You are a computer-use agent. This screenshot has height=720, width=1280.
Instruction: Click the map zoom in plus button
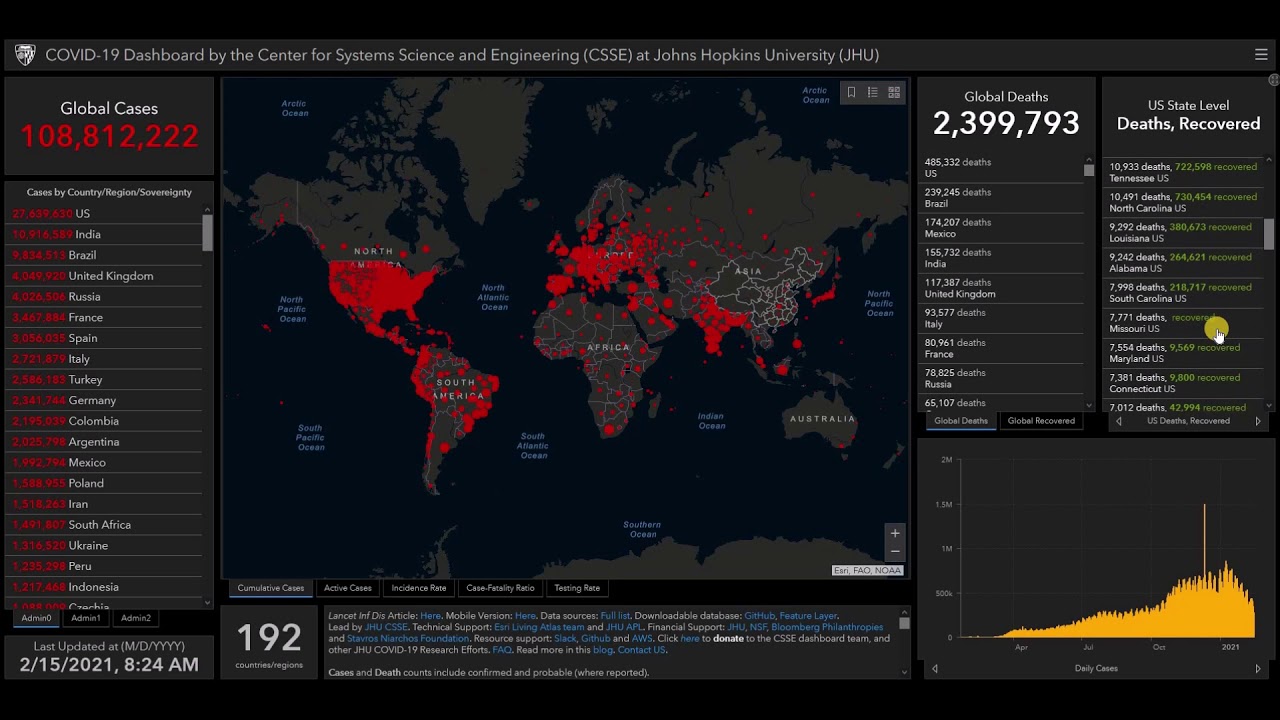(x=895, y=533)
